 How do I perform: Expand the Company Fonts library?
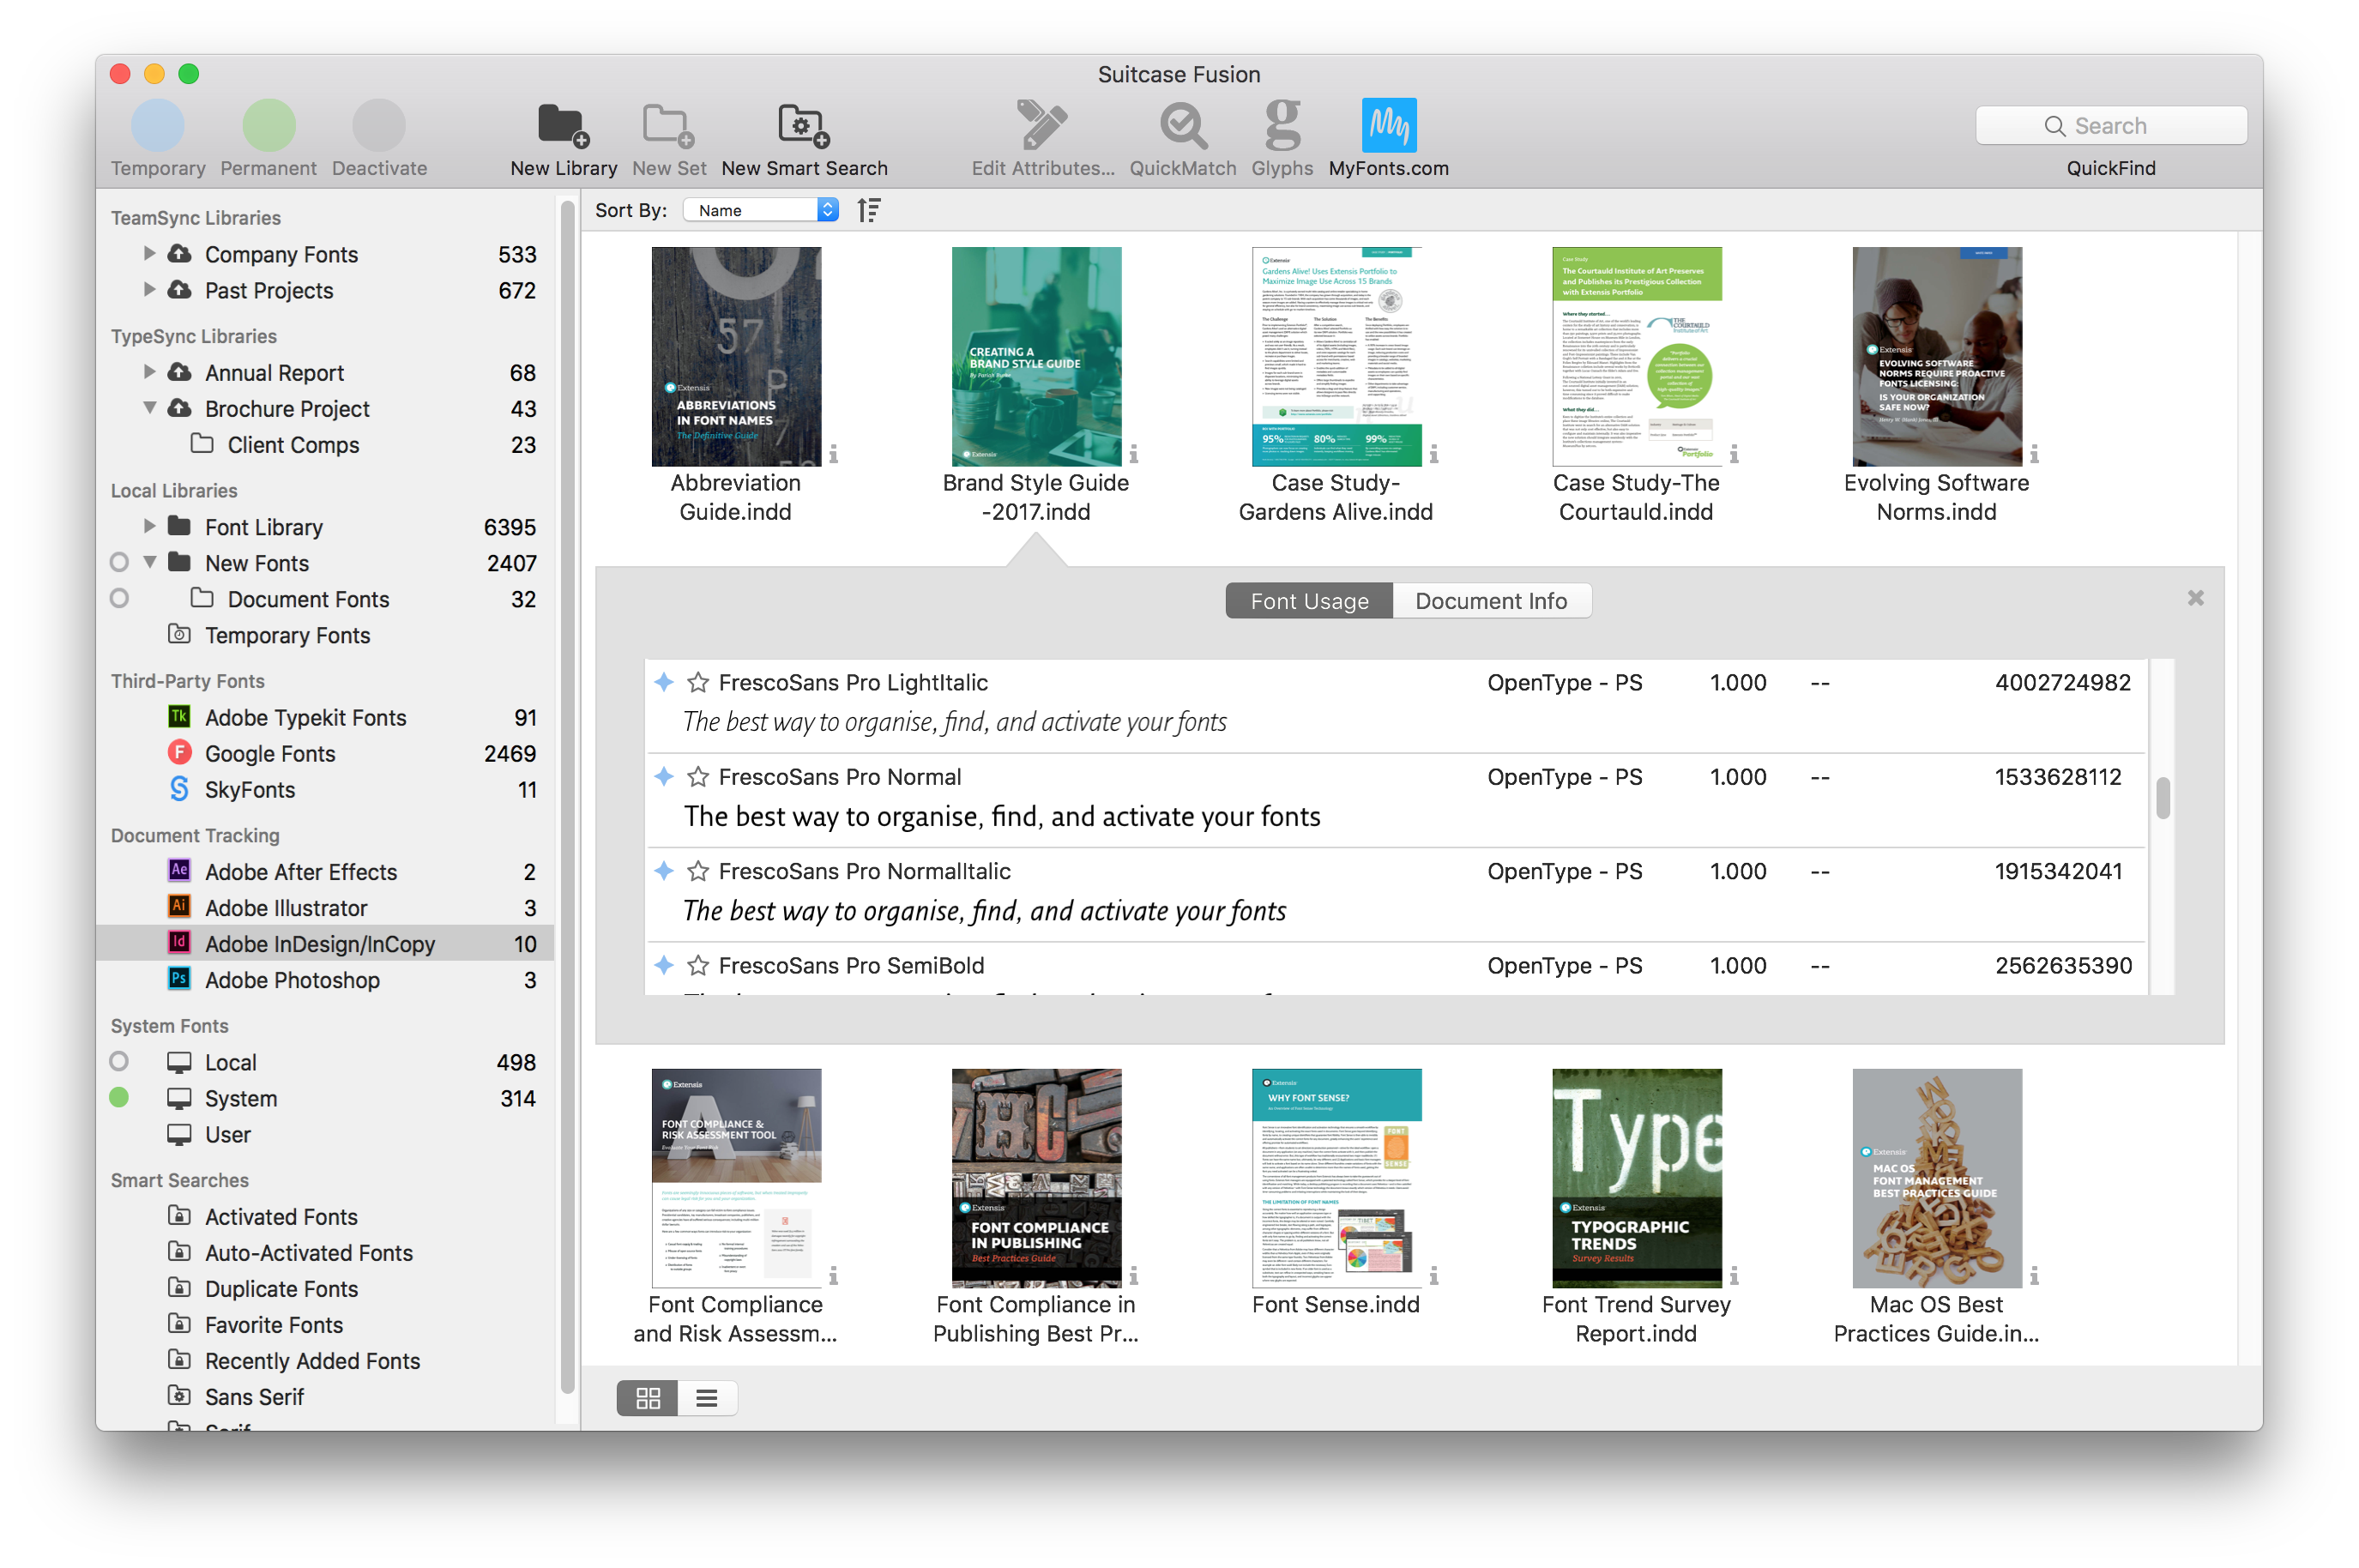pos(145,254)
